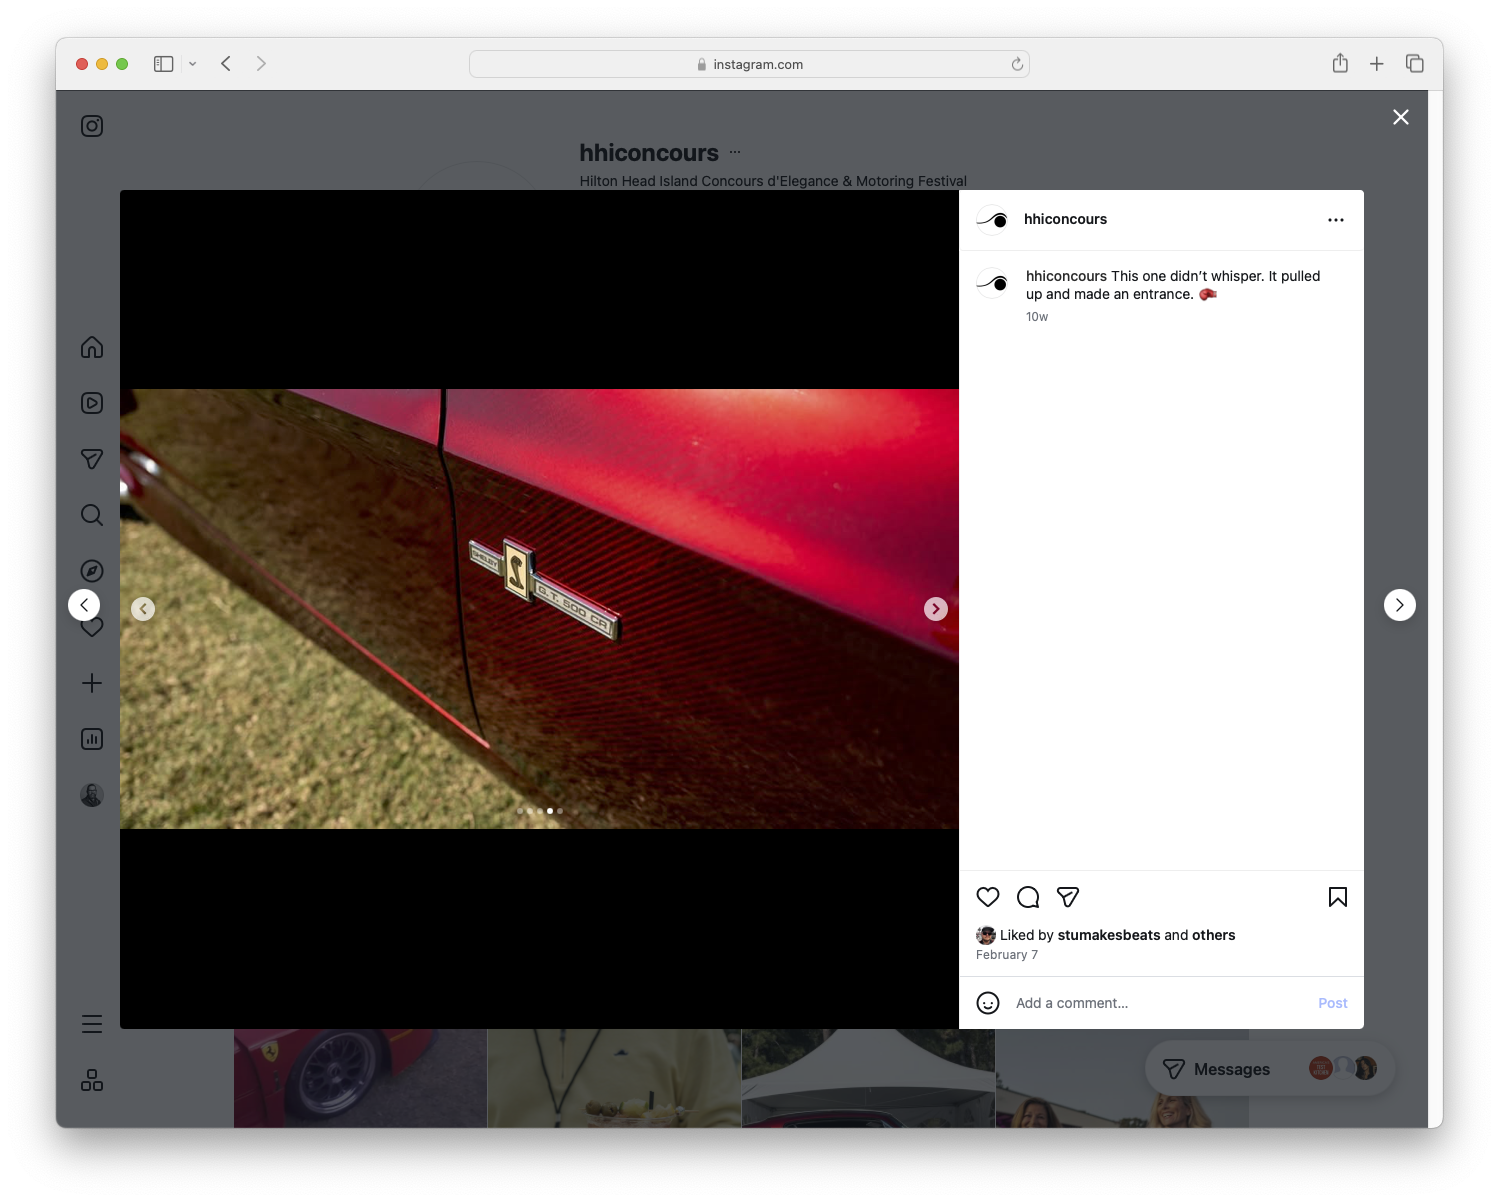Share the post via the send icon
1499x1202 pixels.
[x=1068, y=897]
